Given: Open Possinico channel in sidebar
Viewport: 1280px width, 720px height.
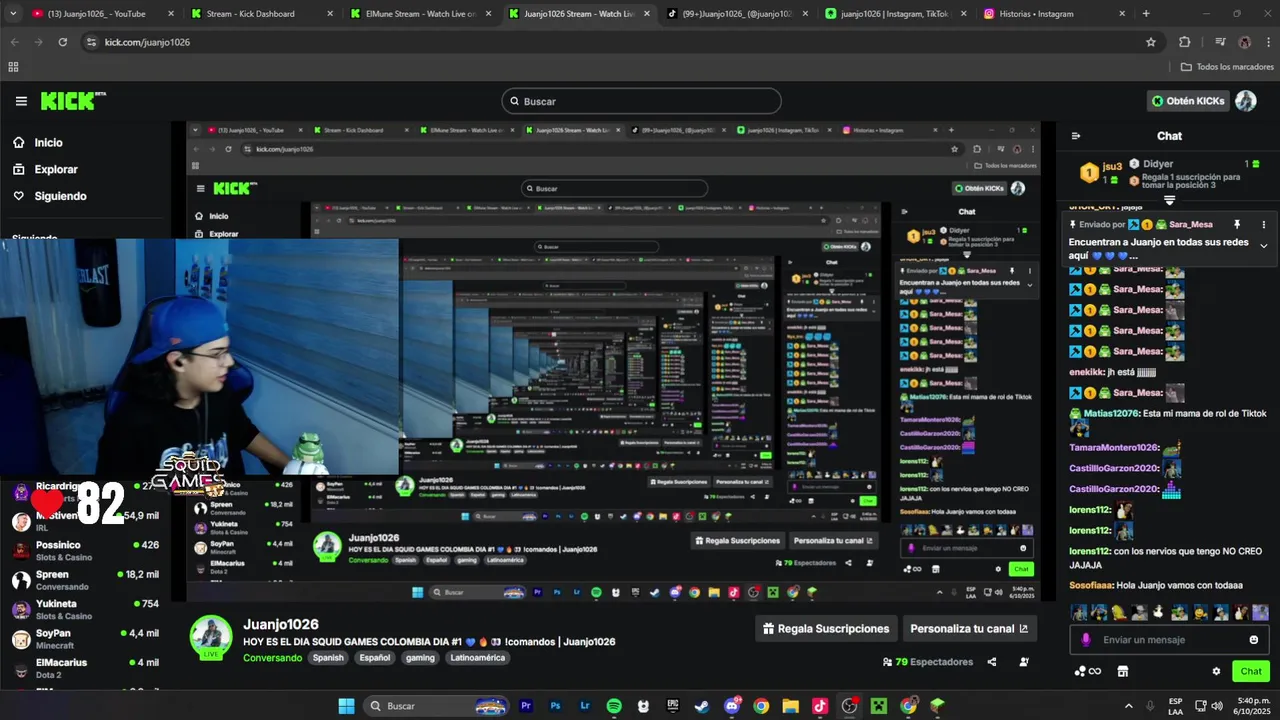Looking at the screenshot, I should pyautogui.click(x=85, y=550).
